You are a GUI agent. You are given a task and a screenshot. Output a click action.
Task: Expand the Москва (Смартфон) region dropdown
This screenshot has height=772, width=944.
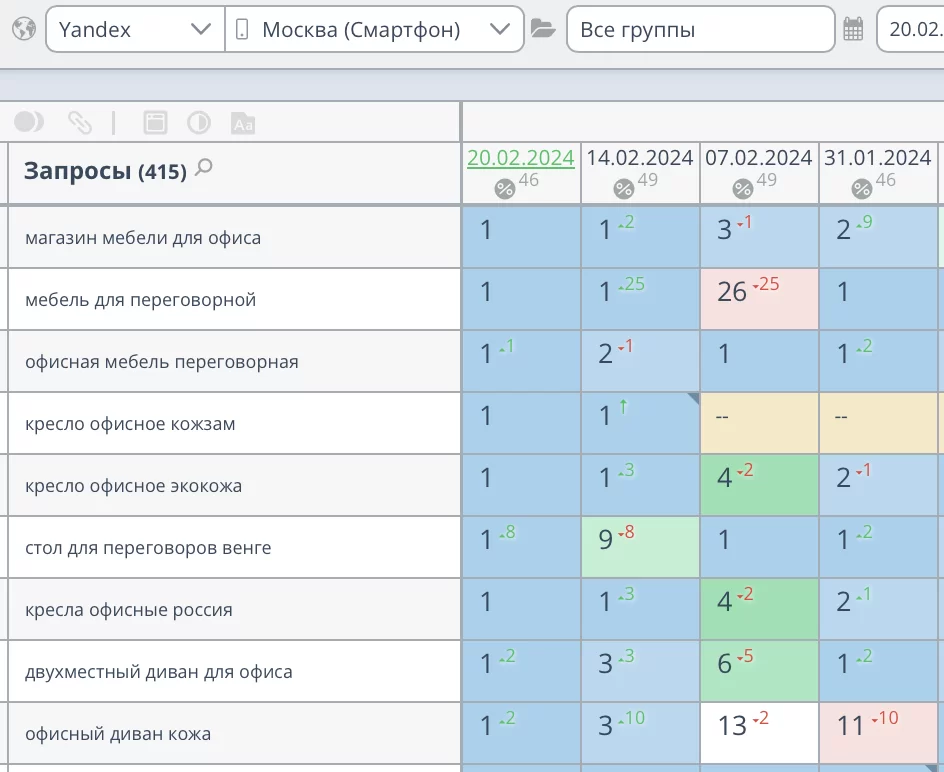[x=374, y=29]
